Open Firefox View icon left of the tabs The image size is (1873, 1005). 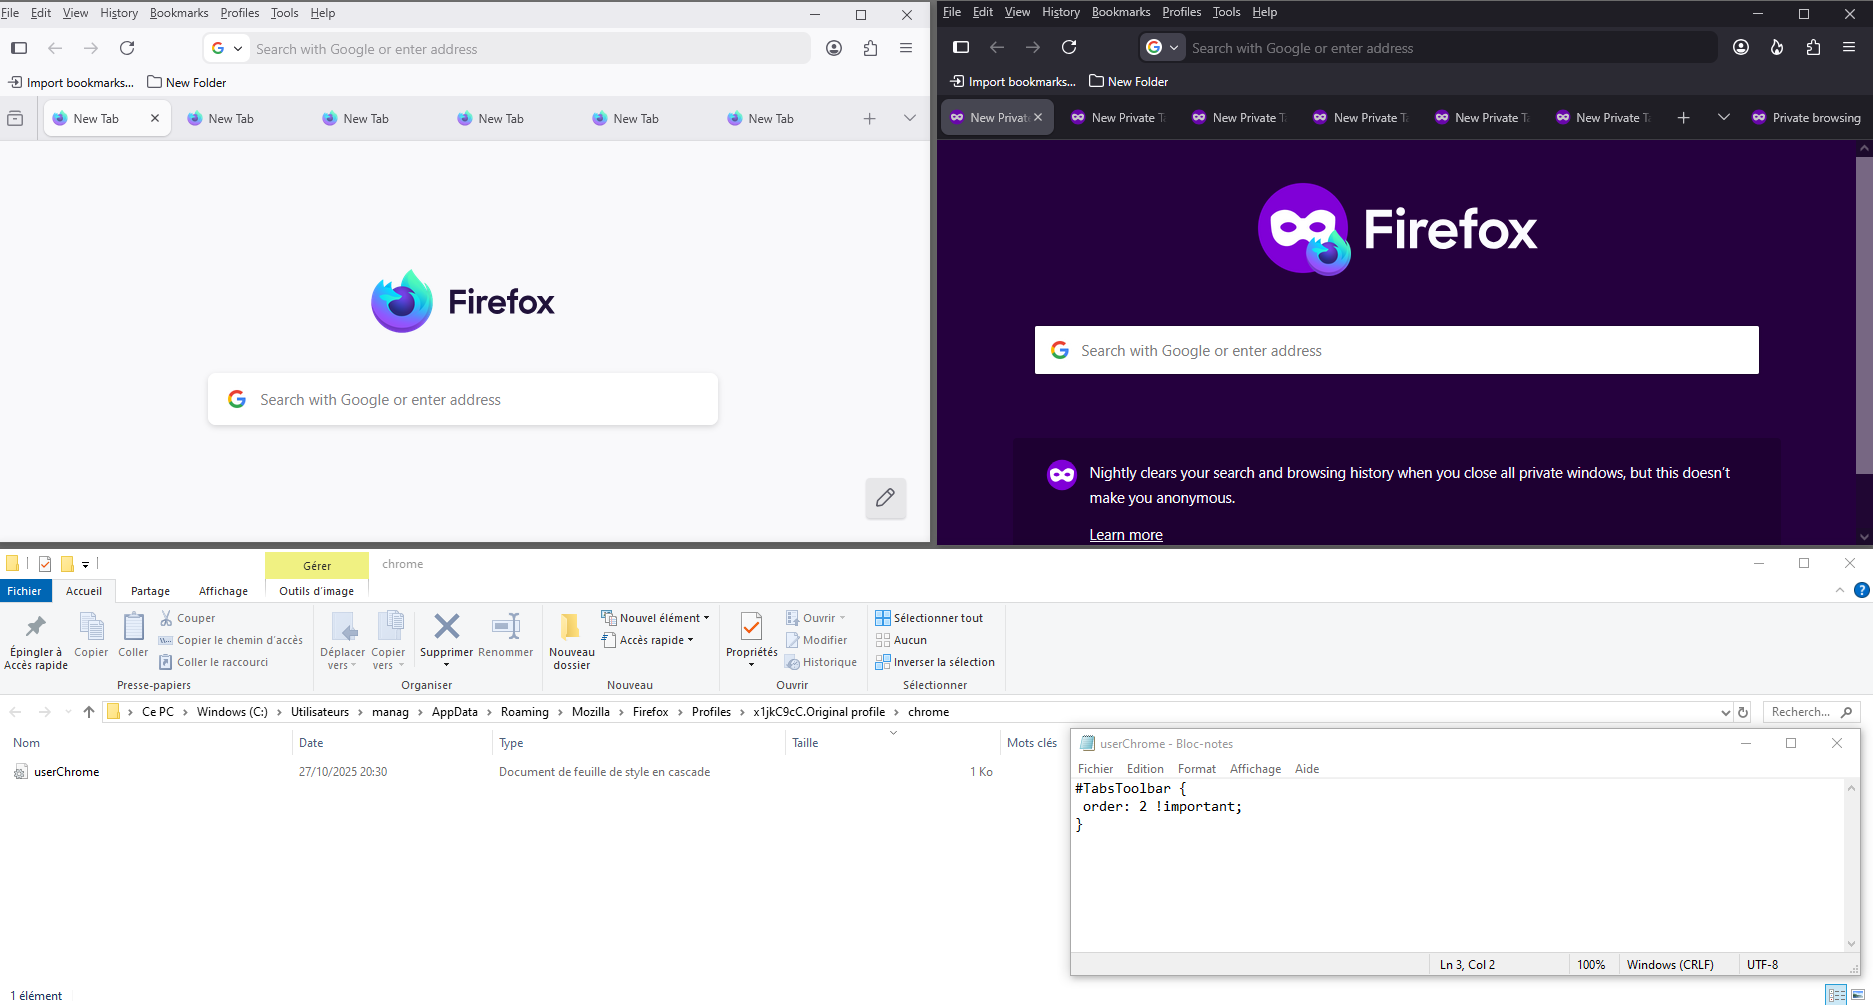tap(15, 118)
